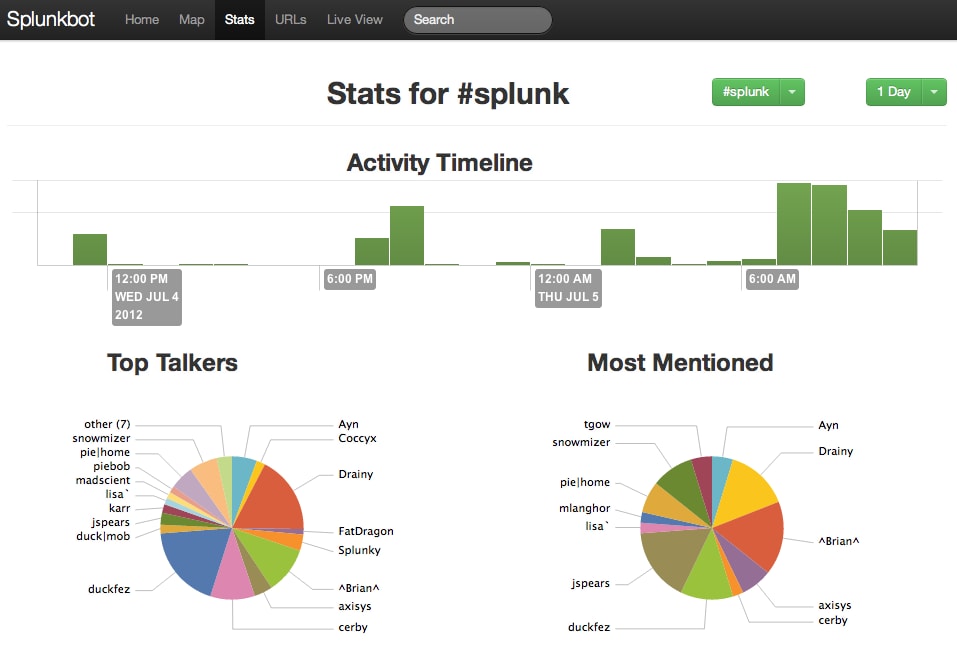Expand the #splunk channel dropdown arrow
Image resolution: width=957 pixels, height=655 pixels.
click(x=792, y=92)
